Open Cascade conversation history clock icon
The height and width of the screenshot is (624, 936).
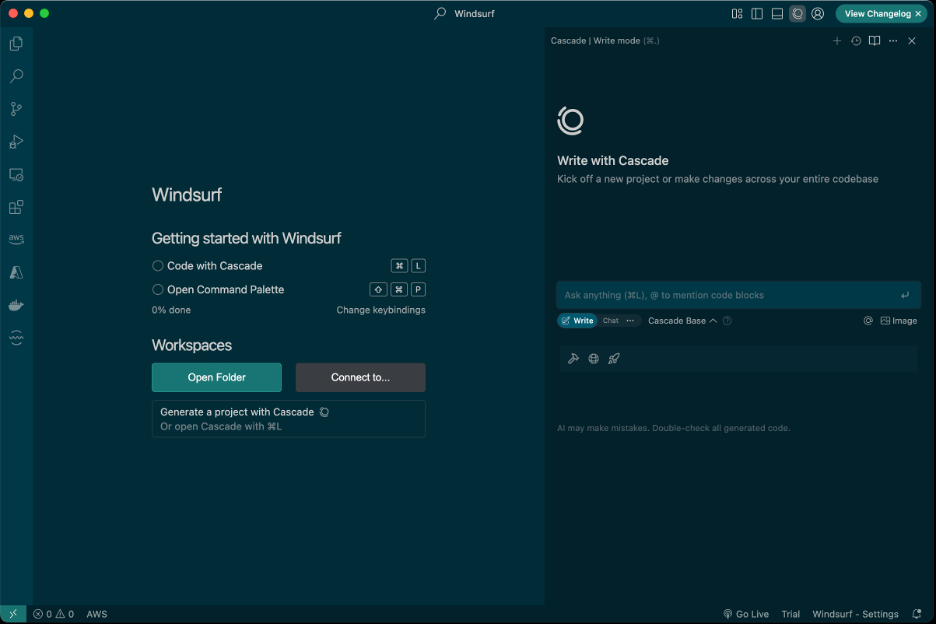[856, 41]
